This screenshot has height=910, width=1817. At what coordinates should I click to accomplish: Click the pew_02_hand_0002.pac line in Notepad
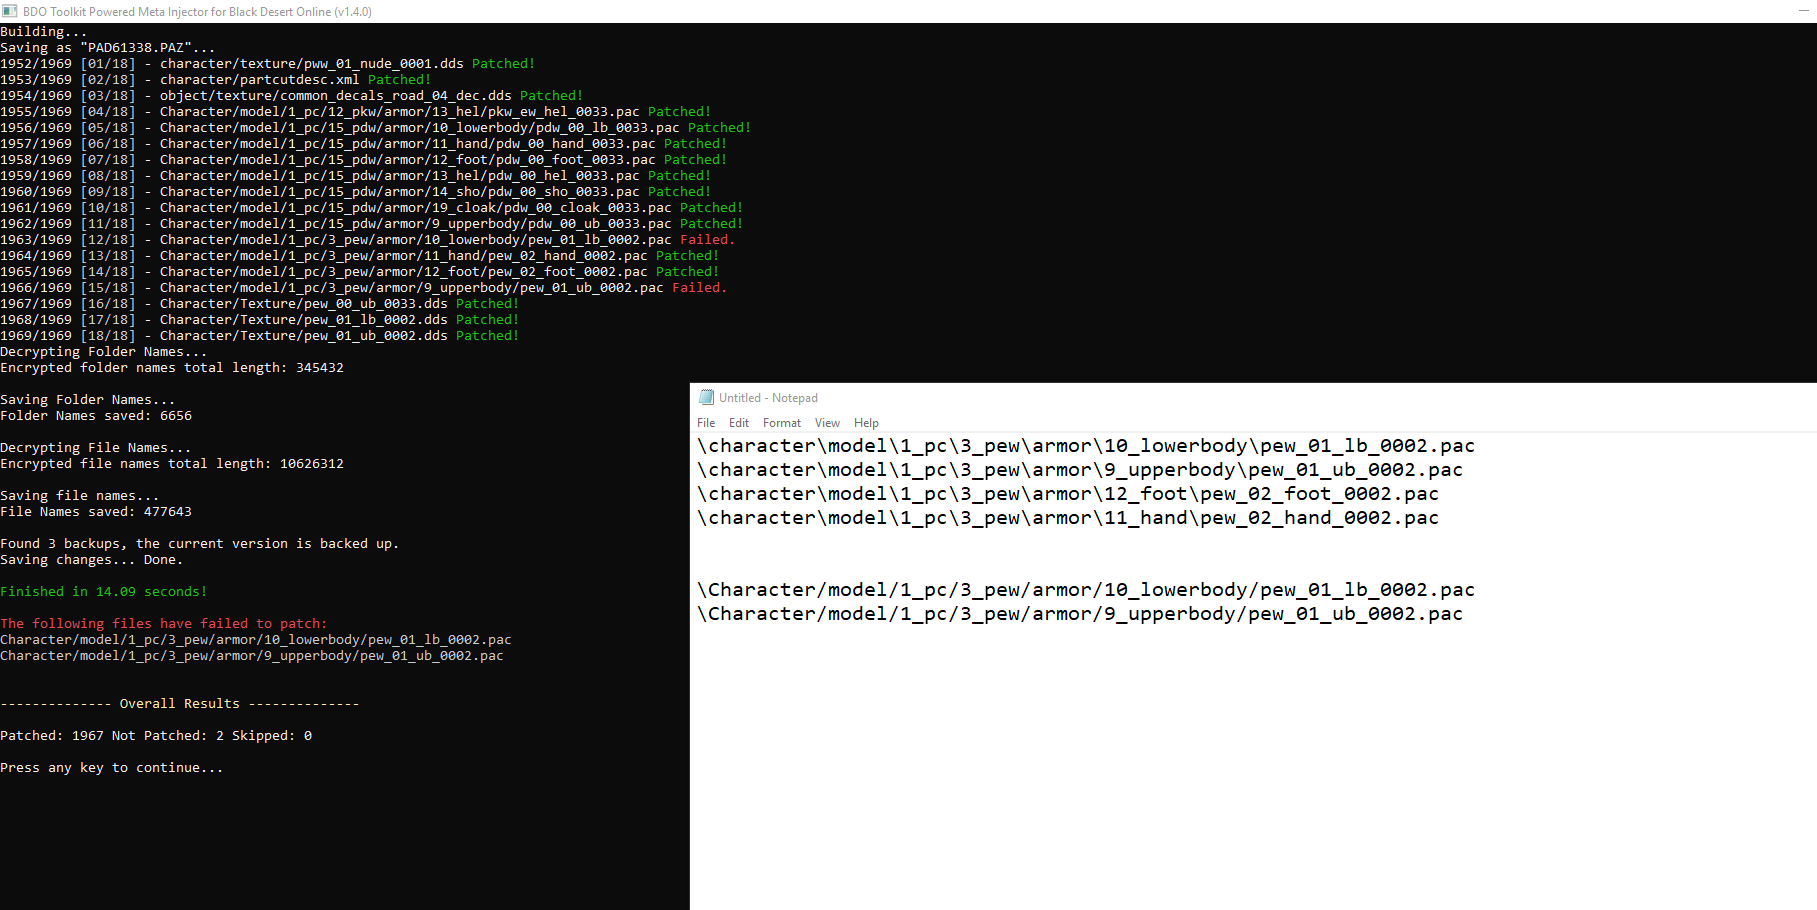(x=1067, y=518)
